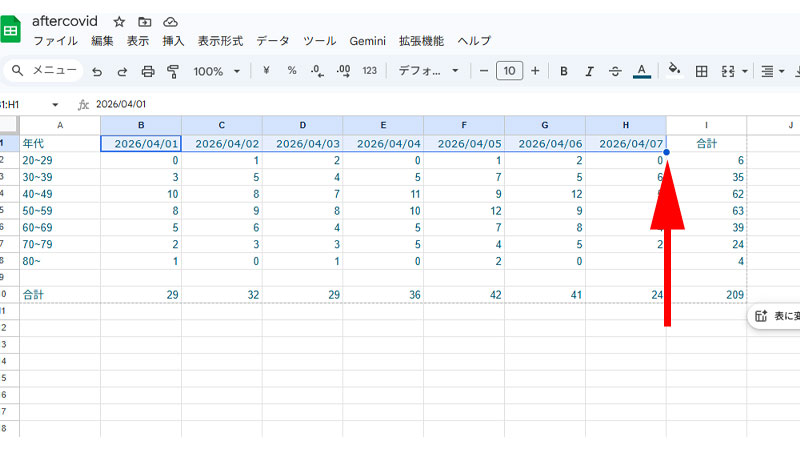Image resolution: width=800 pixels, height=450 pixels.
Task: Print the spreadsheet
Action: [148, 71]
